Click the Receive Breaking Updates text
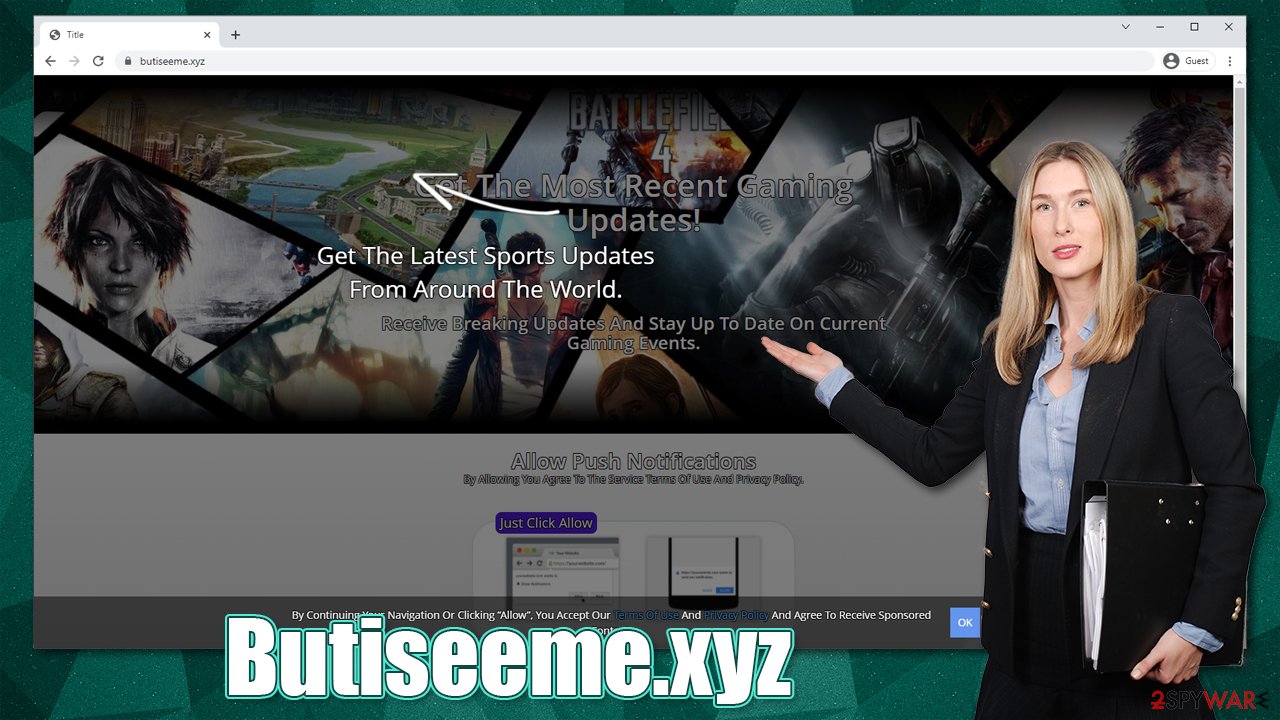The width and height of the screenshot is (1280, 720). (x=634, y=333)
